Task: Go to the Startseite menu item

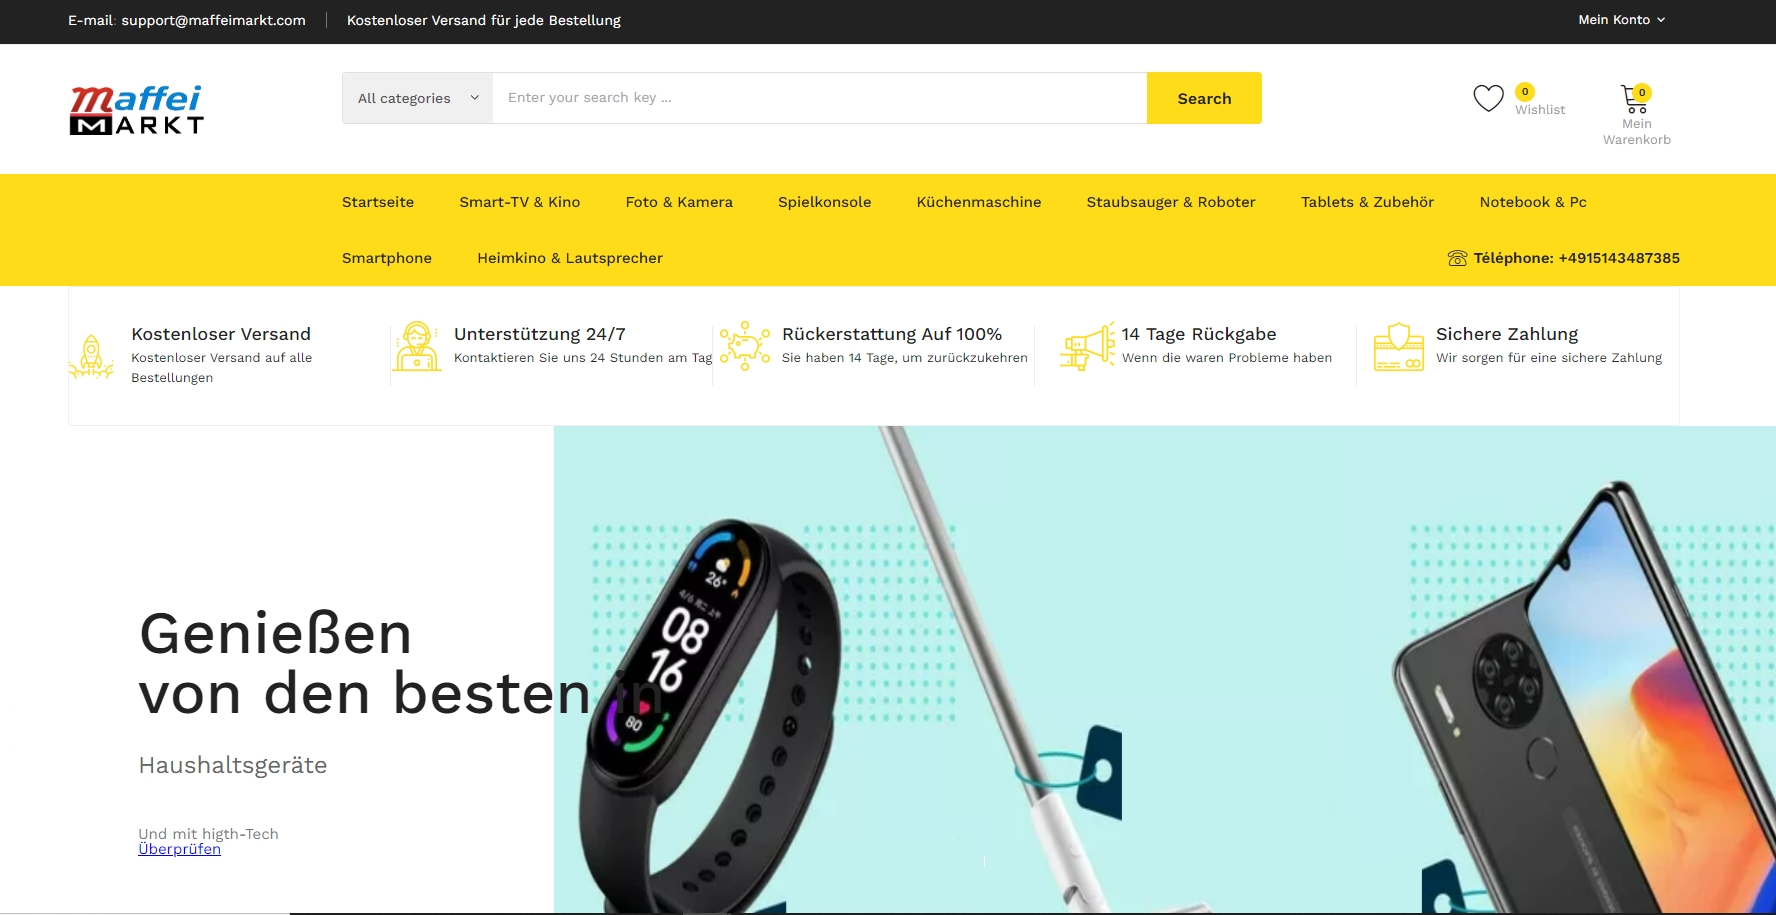Action: click(x=378, y=202)
